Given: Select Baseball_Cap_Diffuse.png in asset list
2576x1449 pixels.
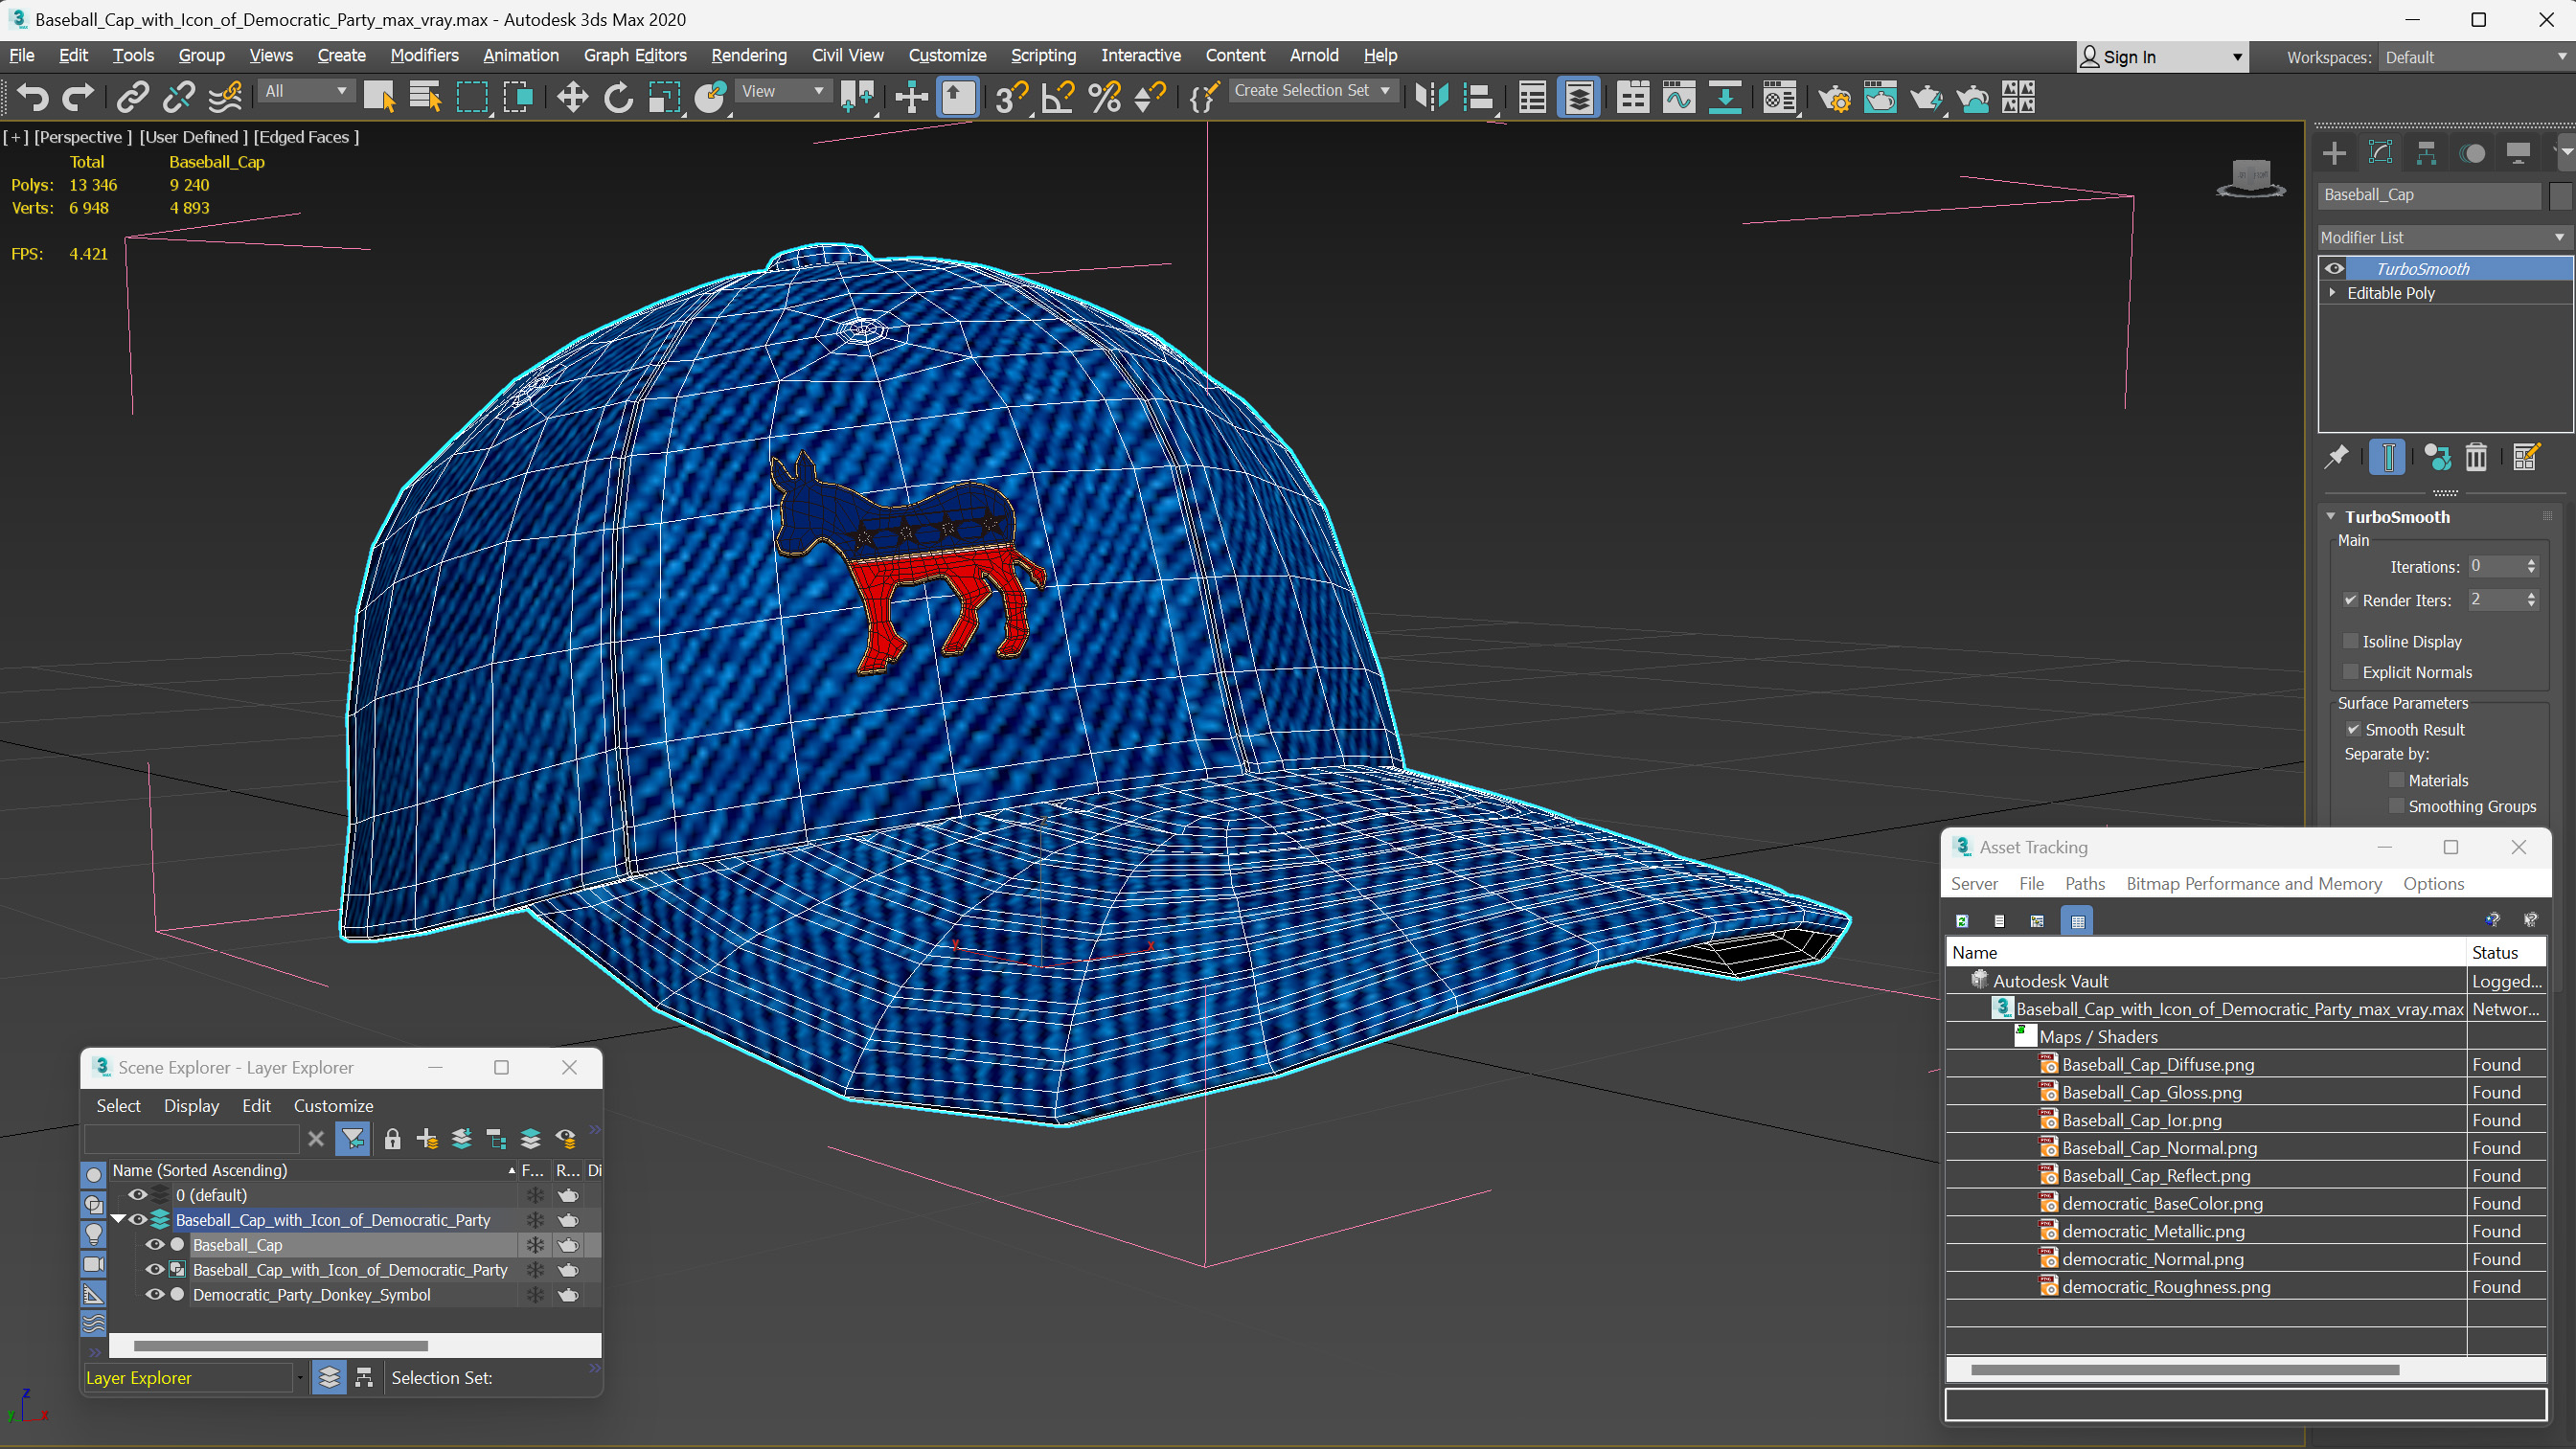Looking at the screenshot, I should tap(2162, 1063).
